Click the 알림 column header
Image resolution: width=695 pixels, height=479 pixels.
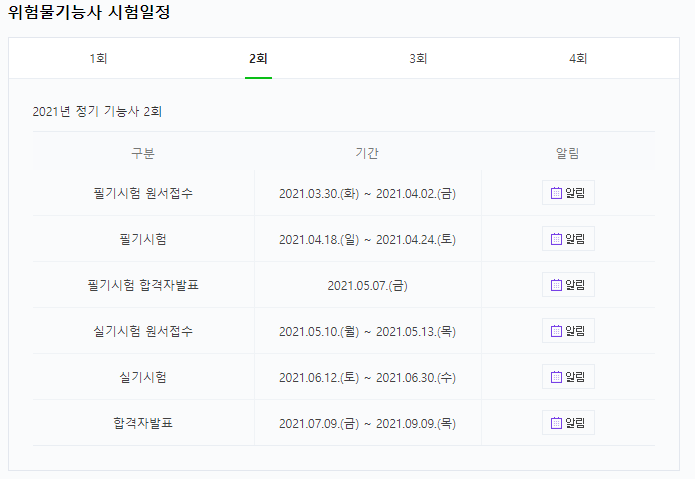568,153
